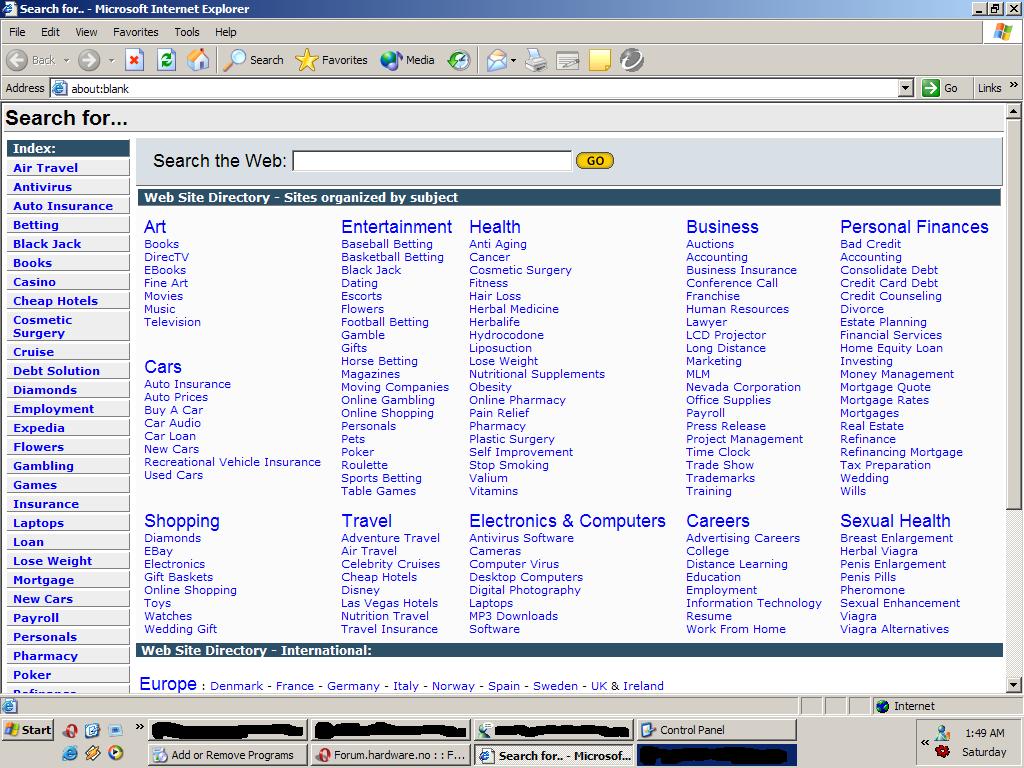Click the Antivirus link in Index sidebar
This screenshot has width=1024, height=768.
click(x=42, y=187)
